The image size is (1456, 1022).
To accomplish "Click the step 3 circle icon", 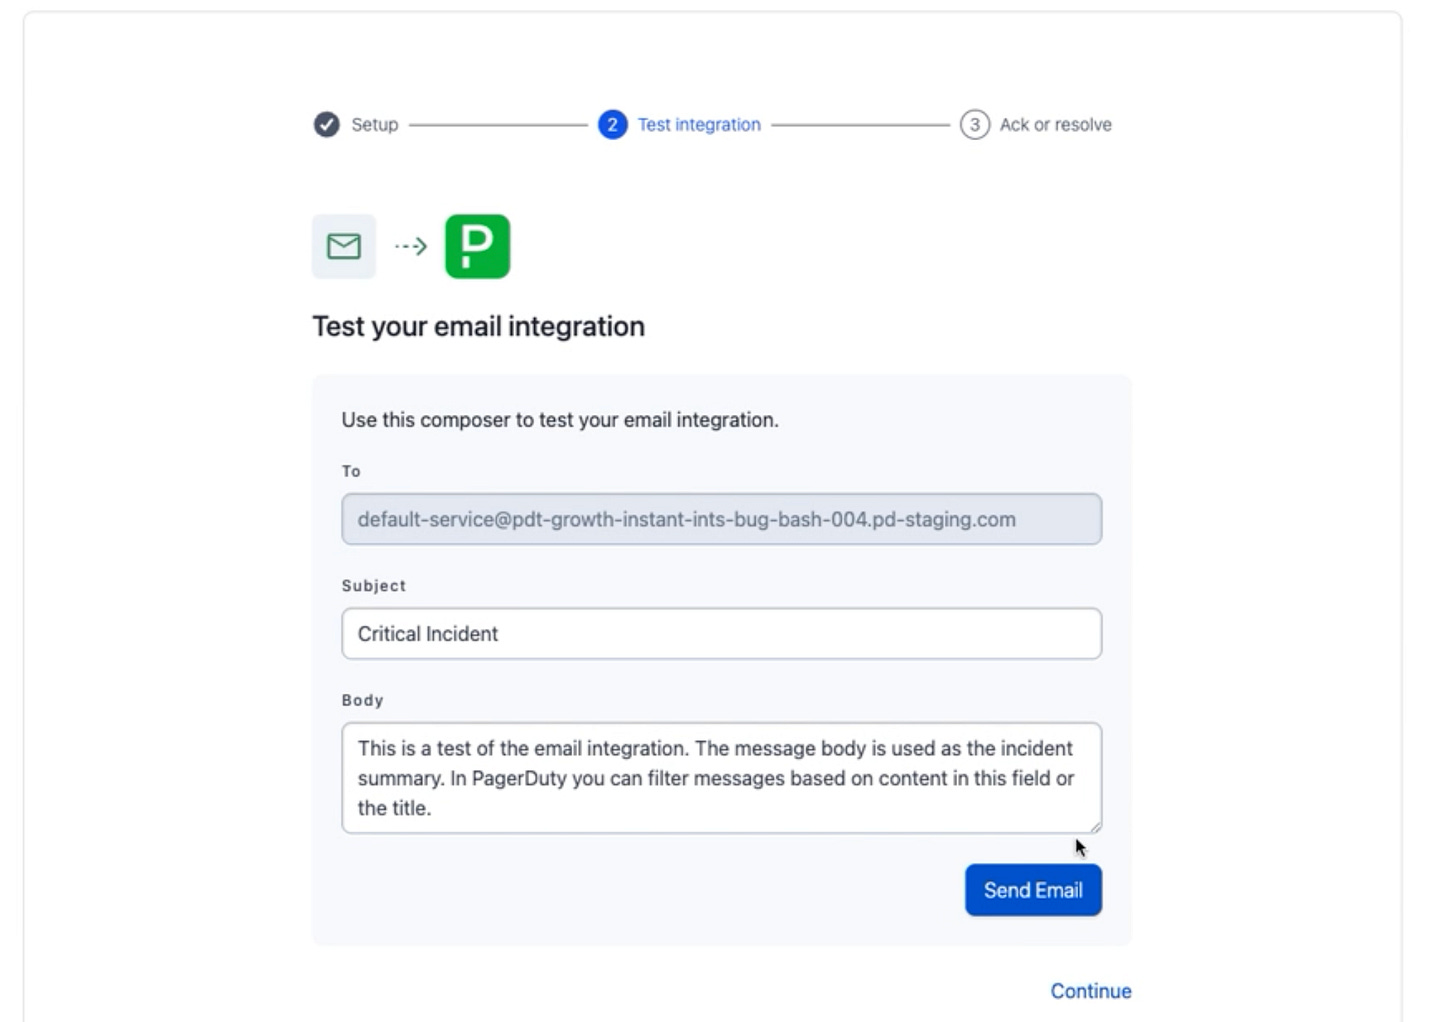I will 974,124.
